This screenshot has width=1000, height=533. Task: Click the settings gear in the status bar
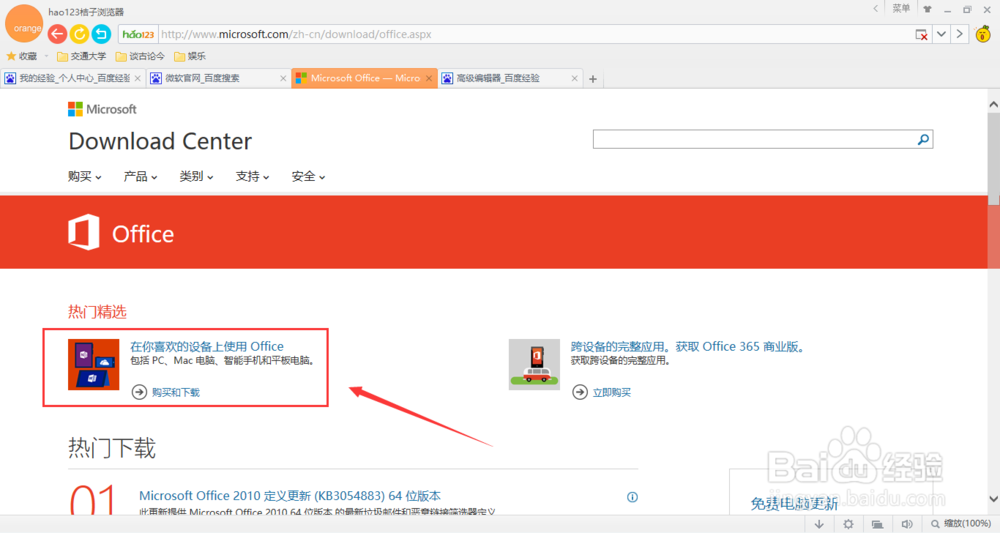[x=848, y=524]
